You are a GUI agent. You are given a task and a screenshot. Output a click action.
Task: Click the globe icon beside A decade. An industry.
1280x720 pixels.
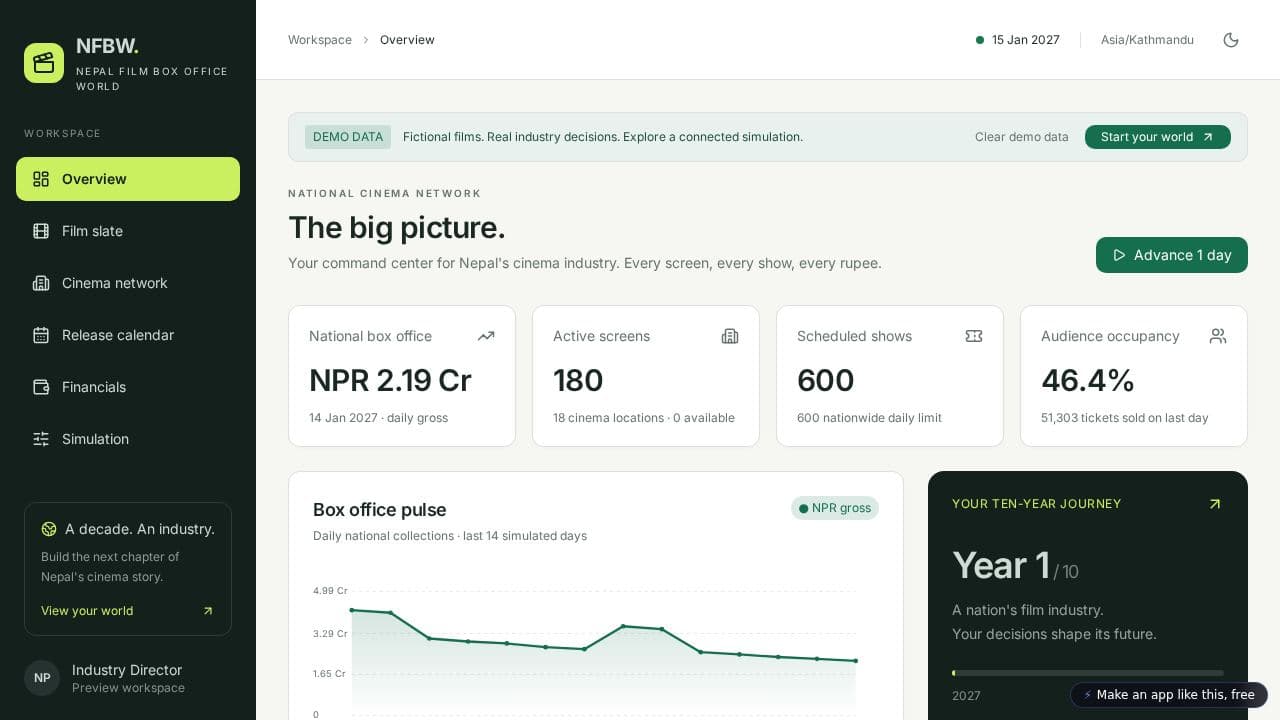pyautogui.click(x=49, y=529)
